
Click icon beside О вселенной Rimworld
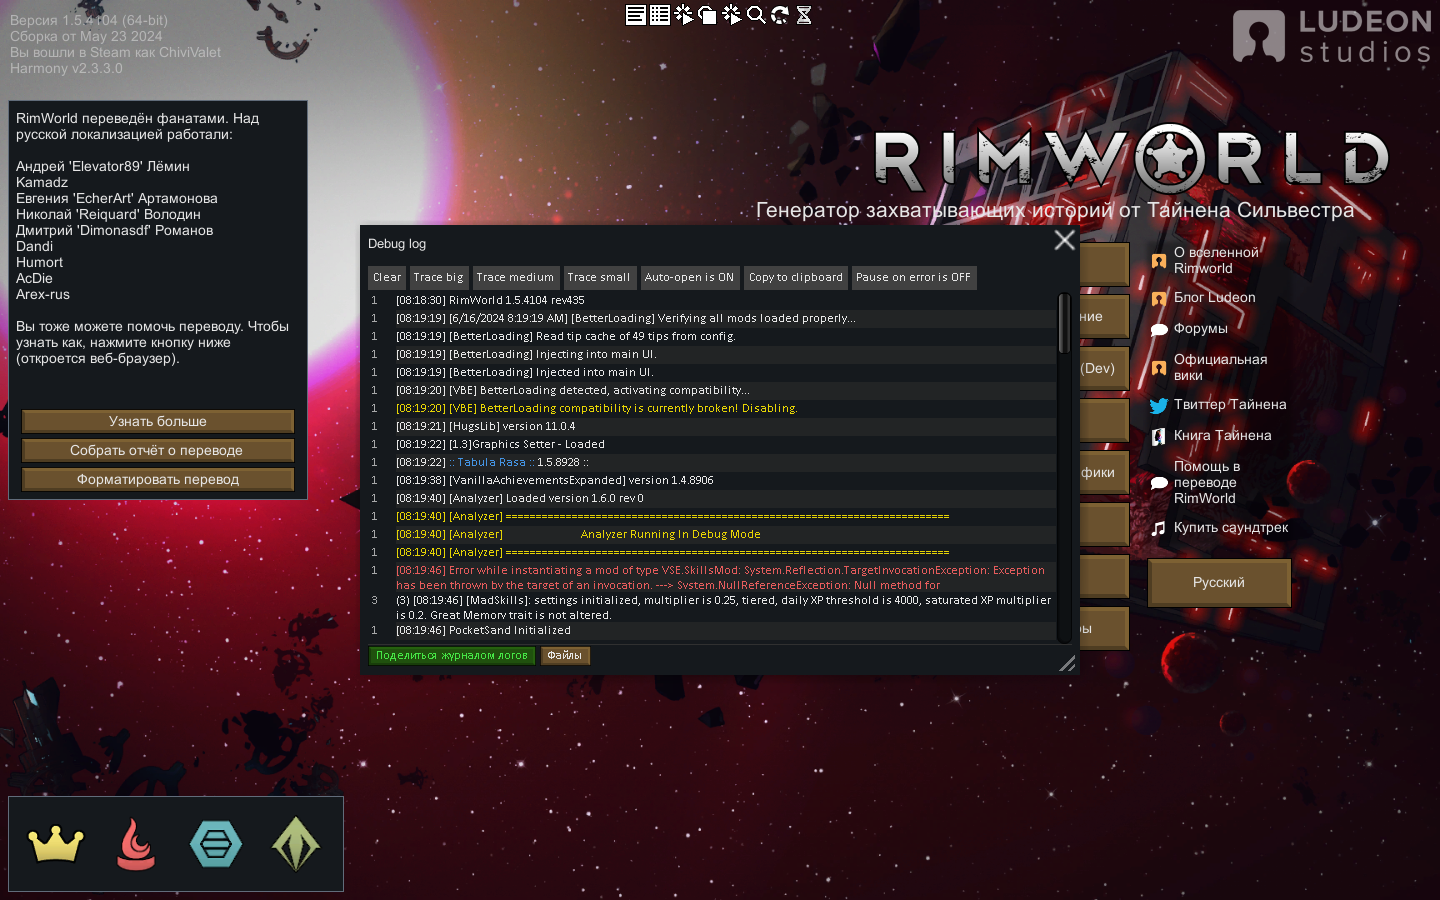click(x=1159, y=261)
